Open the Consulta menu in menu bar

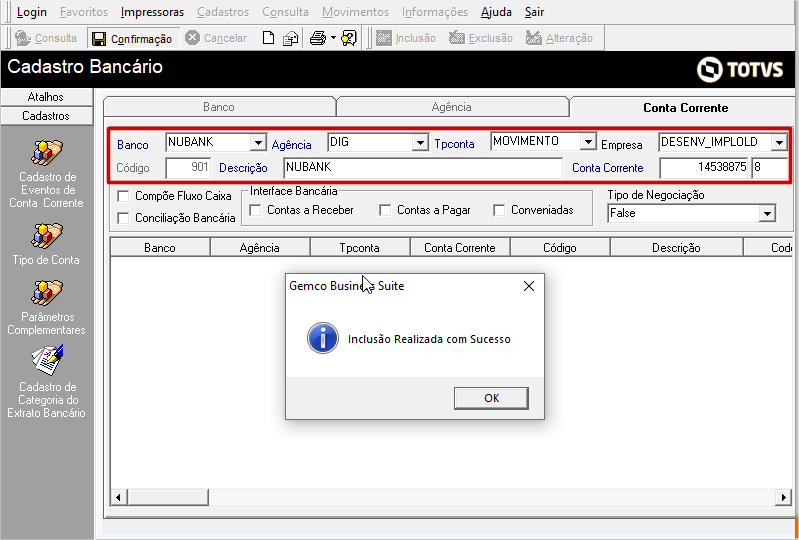[285, 12]
